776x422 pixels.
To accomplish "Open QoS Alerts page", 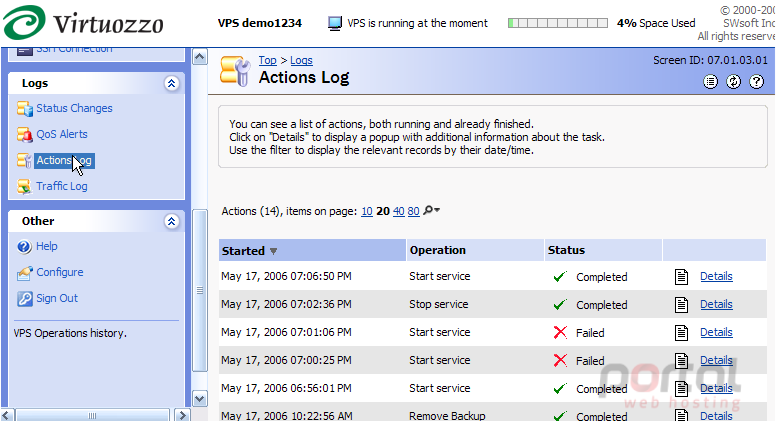I will (62, 135).
